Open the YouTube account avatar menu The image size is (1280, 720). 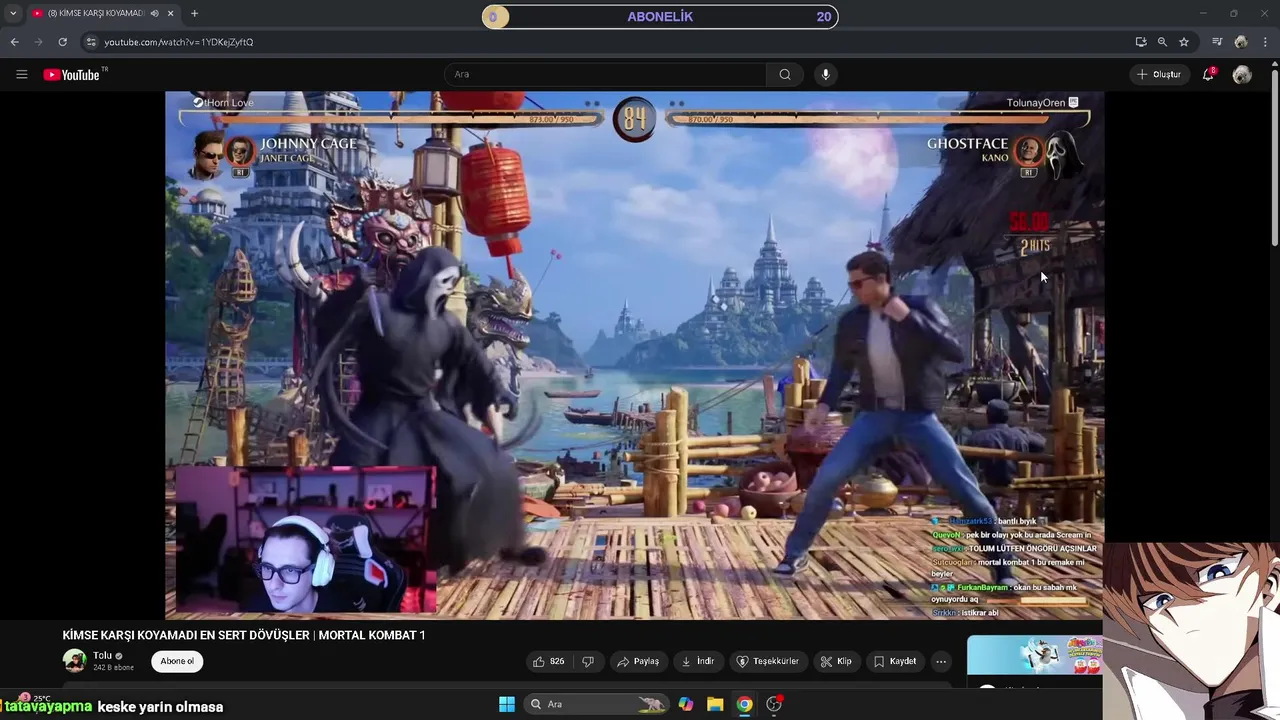pyautogui.click(x=1242, y=74)
